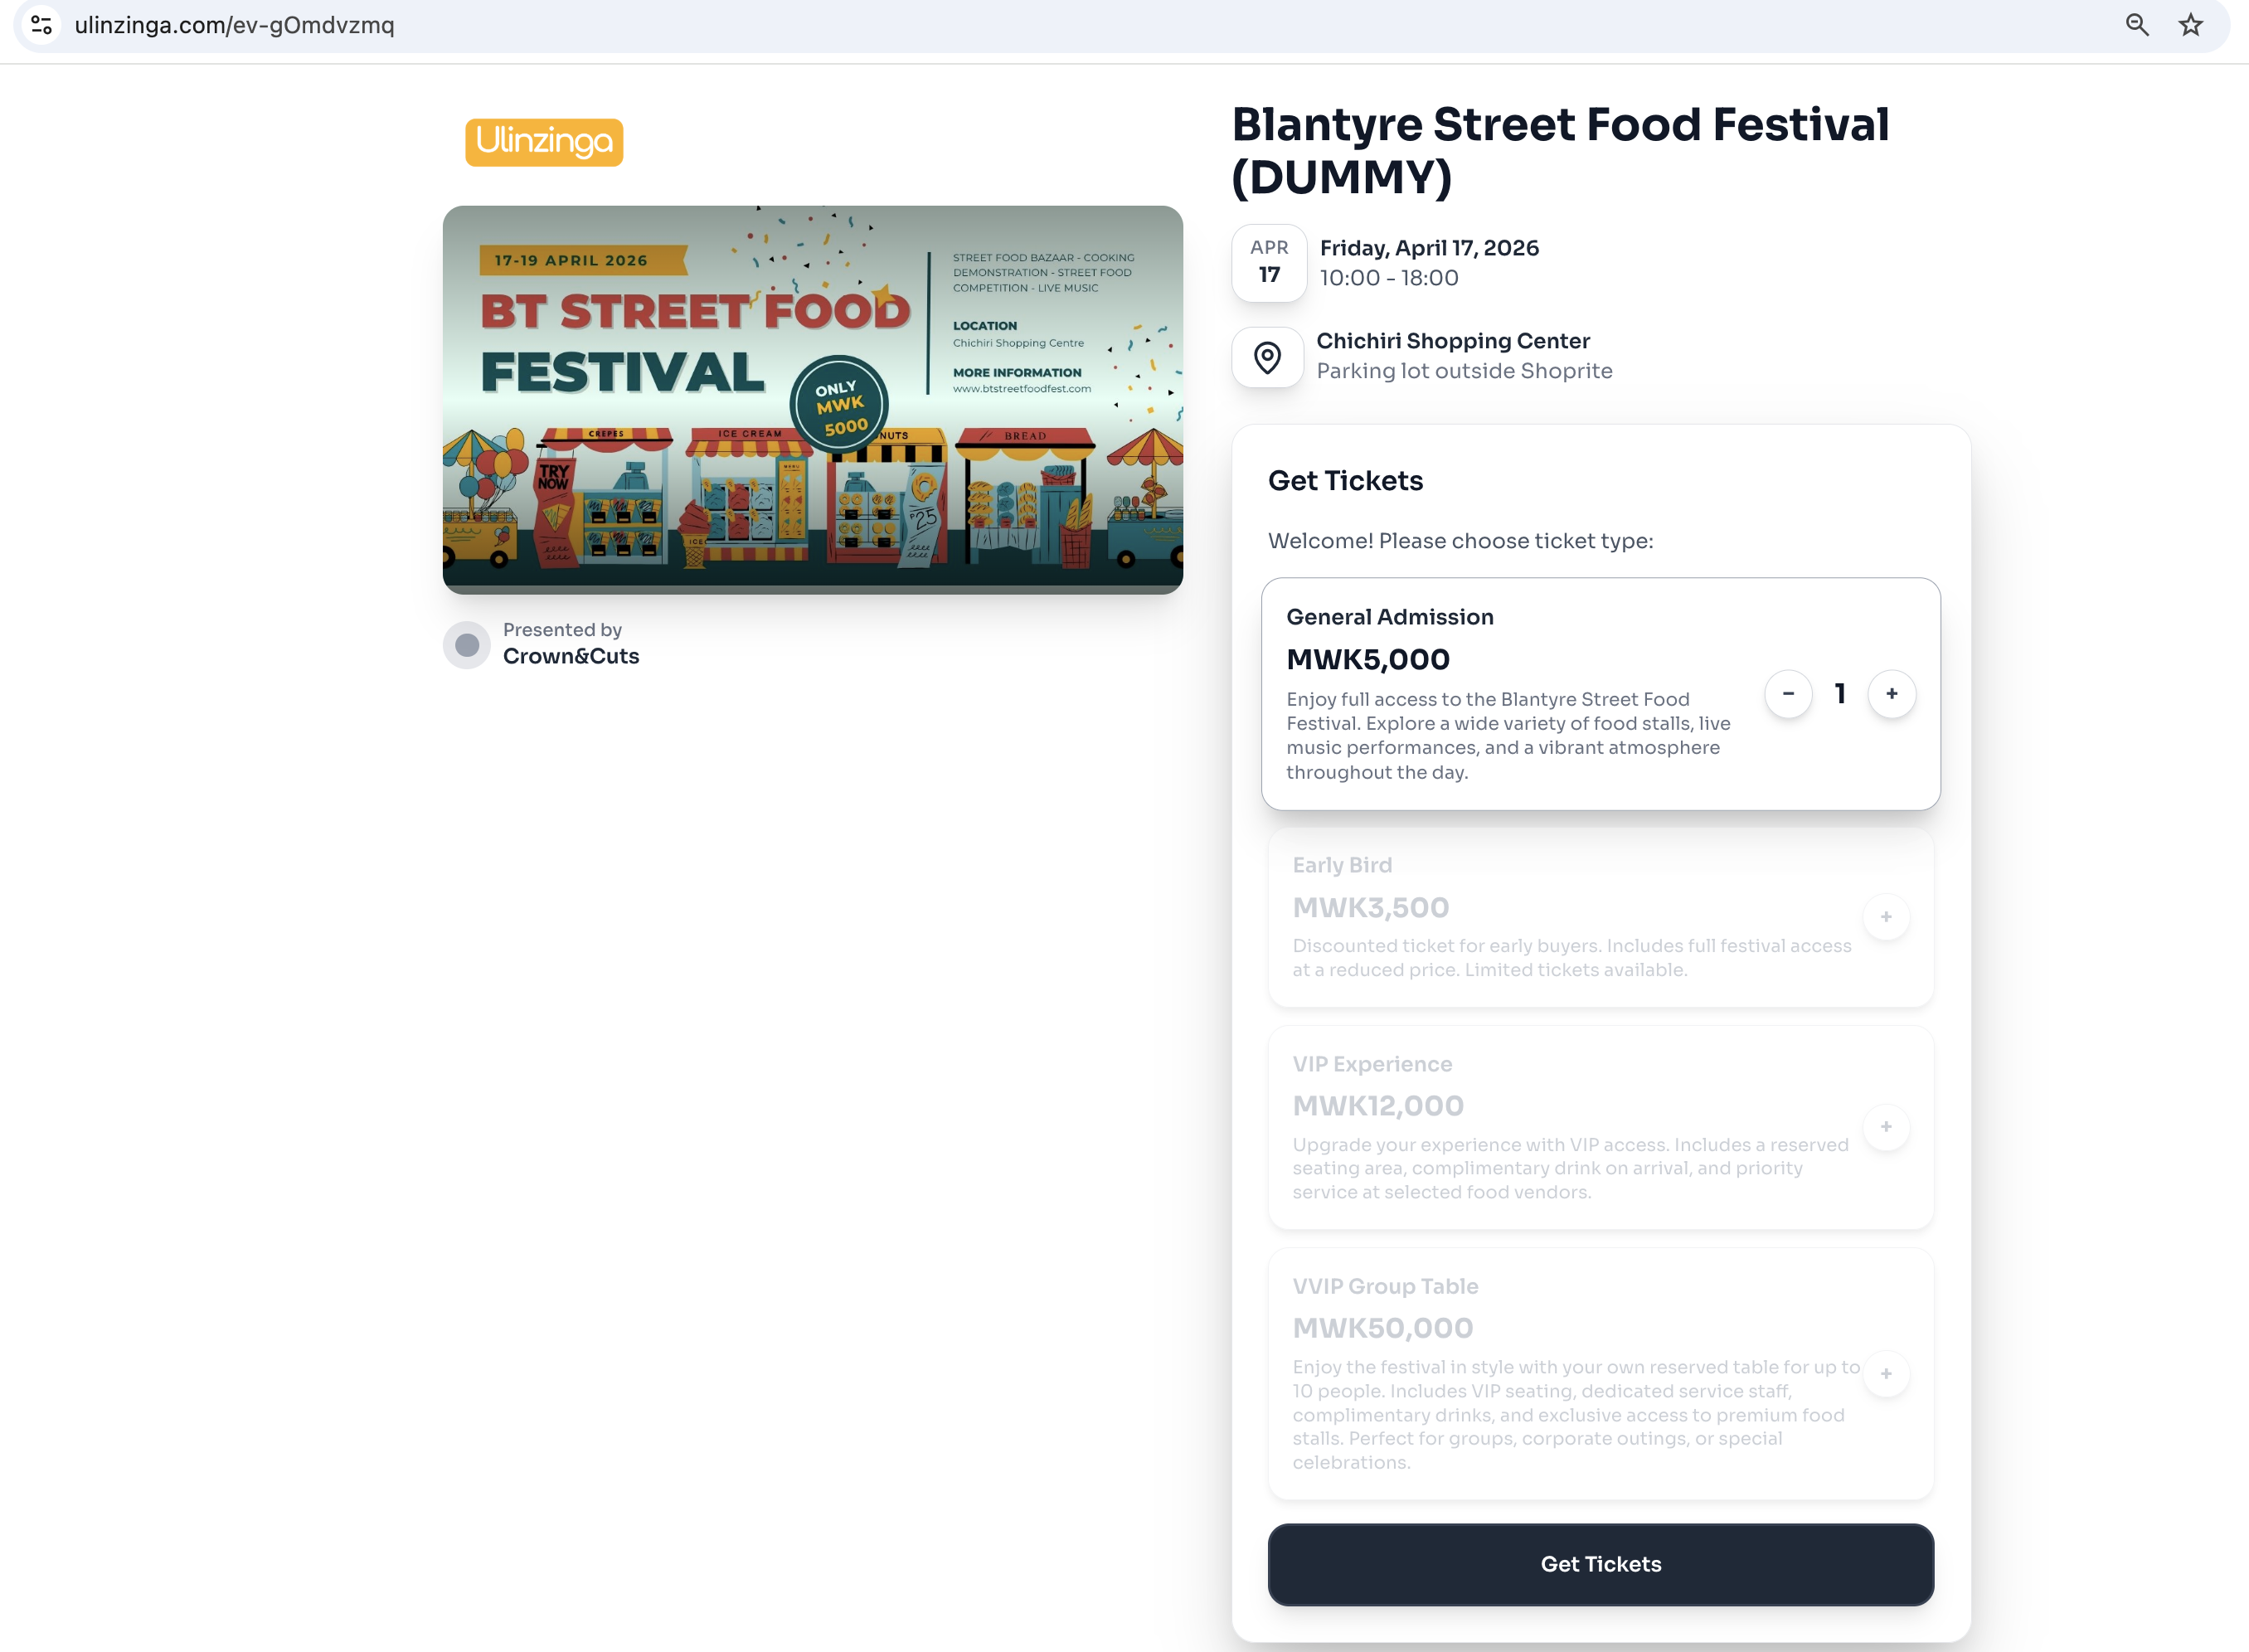The image size is (2249, 1652).
Task: Click the Chichiri Shopping Center venue name
Action: [1452, 341]
